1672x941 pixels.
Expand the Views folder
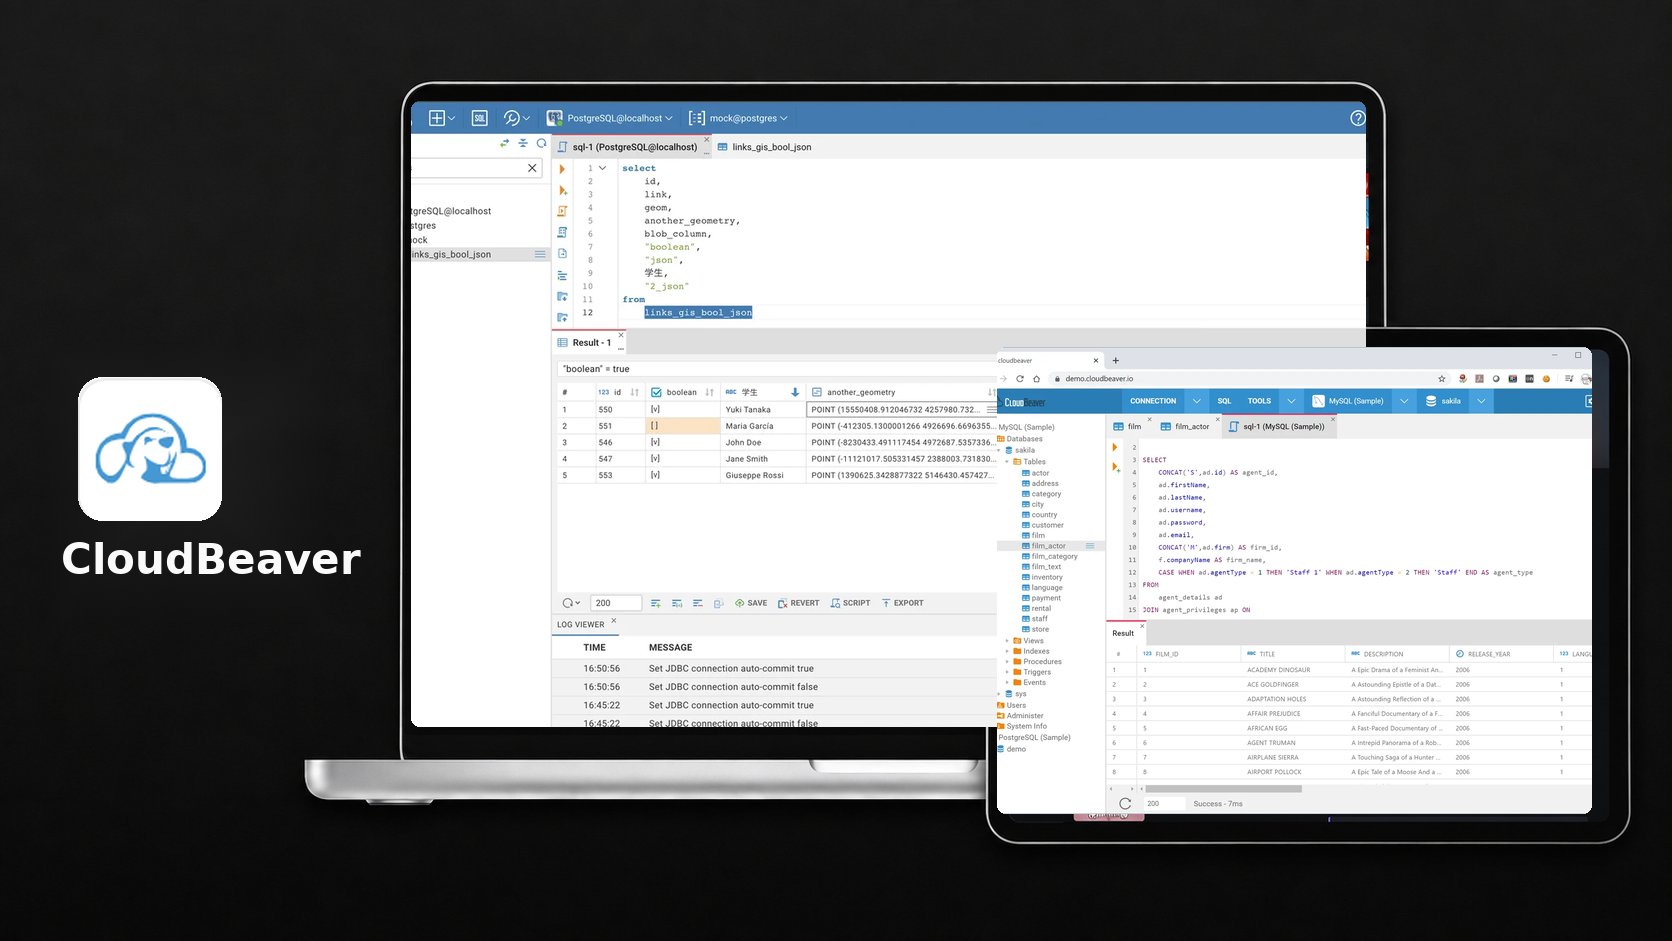pos(1007,641)
